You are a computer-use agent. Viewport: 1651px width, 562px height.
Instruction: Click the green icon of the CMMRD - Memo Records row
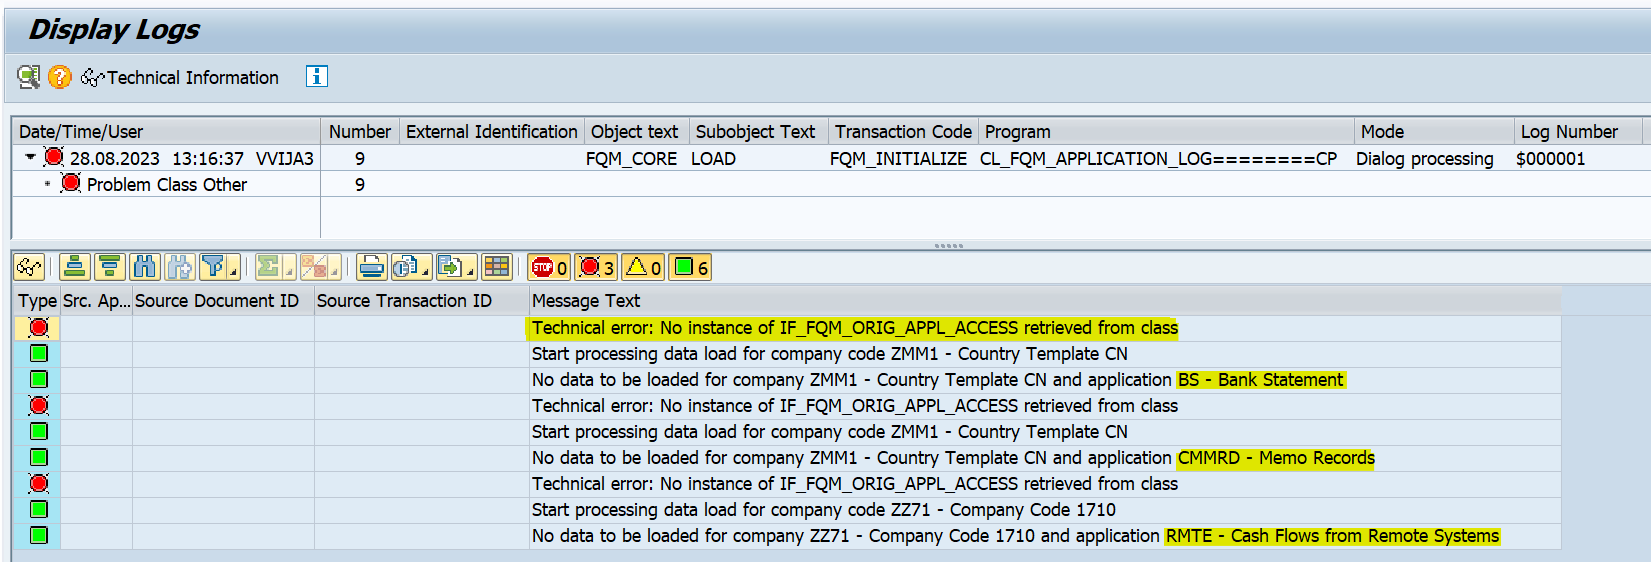click(38, 457)
